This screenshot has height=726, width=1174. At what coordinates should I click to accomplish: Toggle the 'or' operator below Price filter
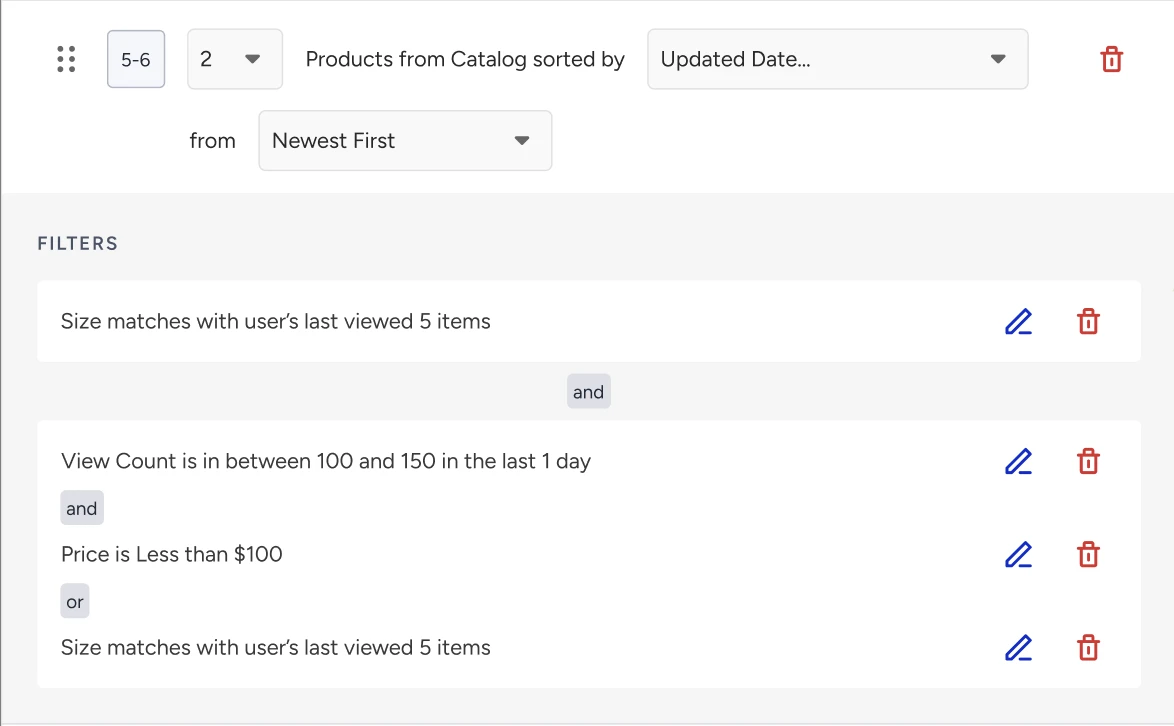(75, 601)
